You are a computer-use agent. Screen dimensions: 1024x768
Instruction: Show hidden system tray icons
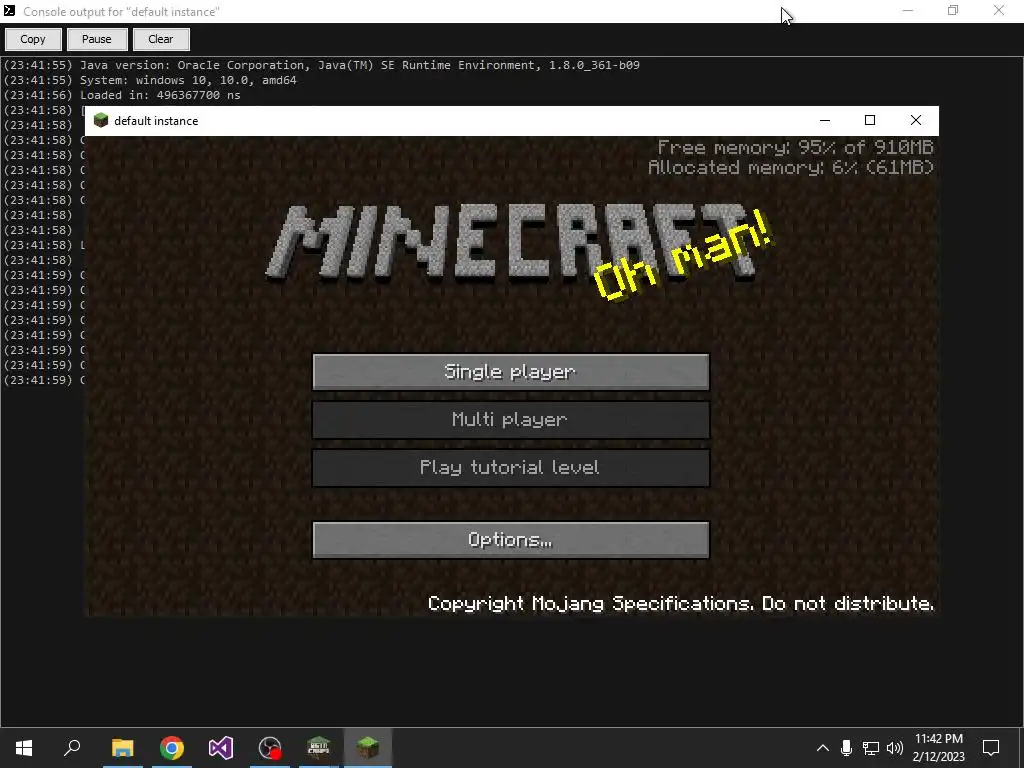(x=823, y=748)
